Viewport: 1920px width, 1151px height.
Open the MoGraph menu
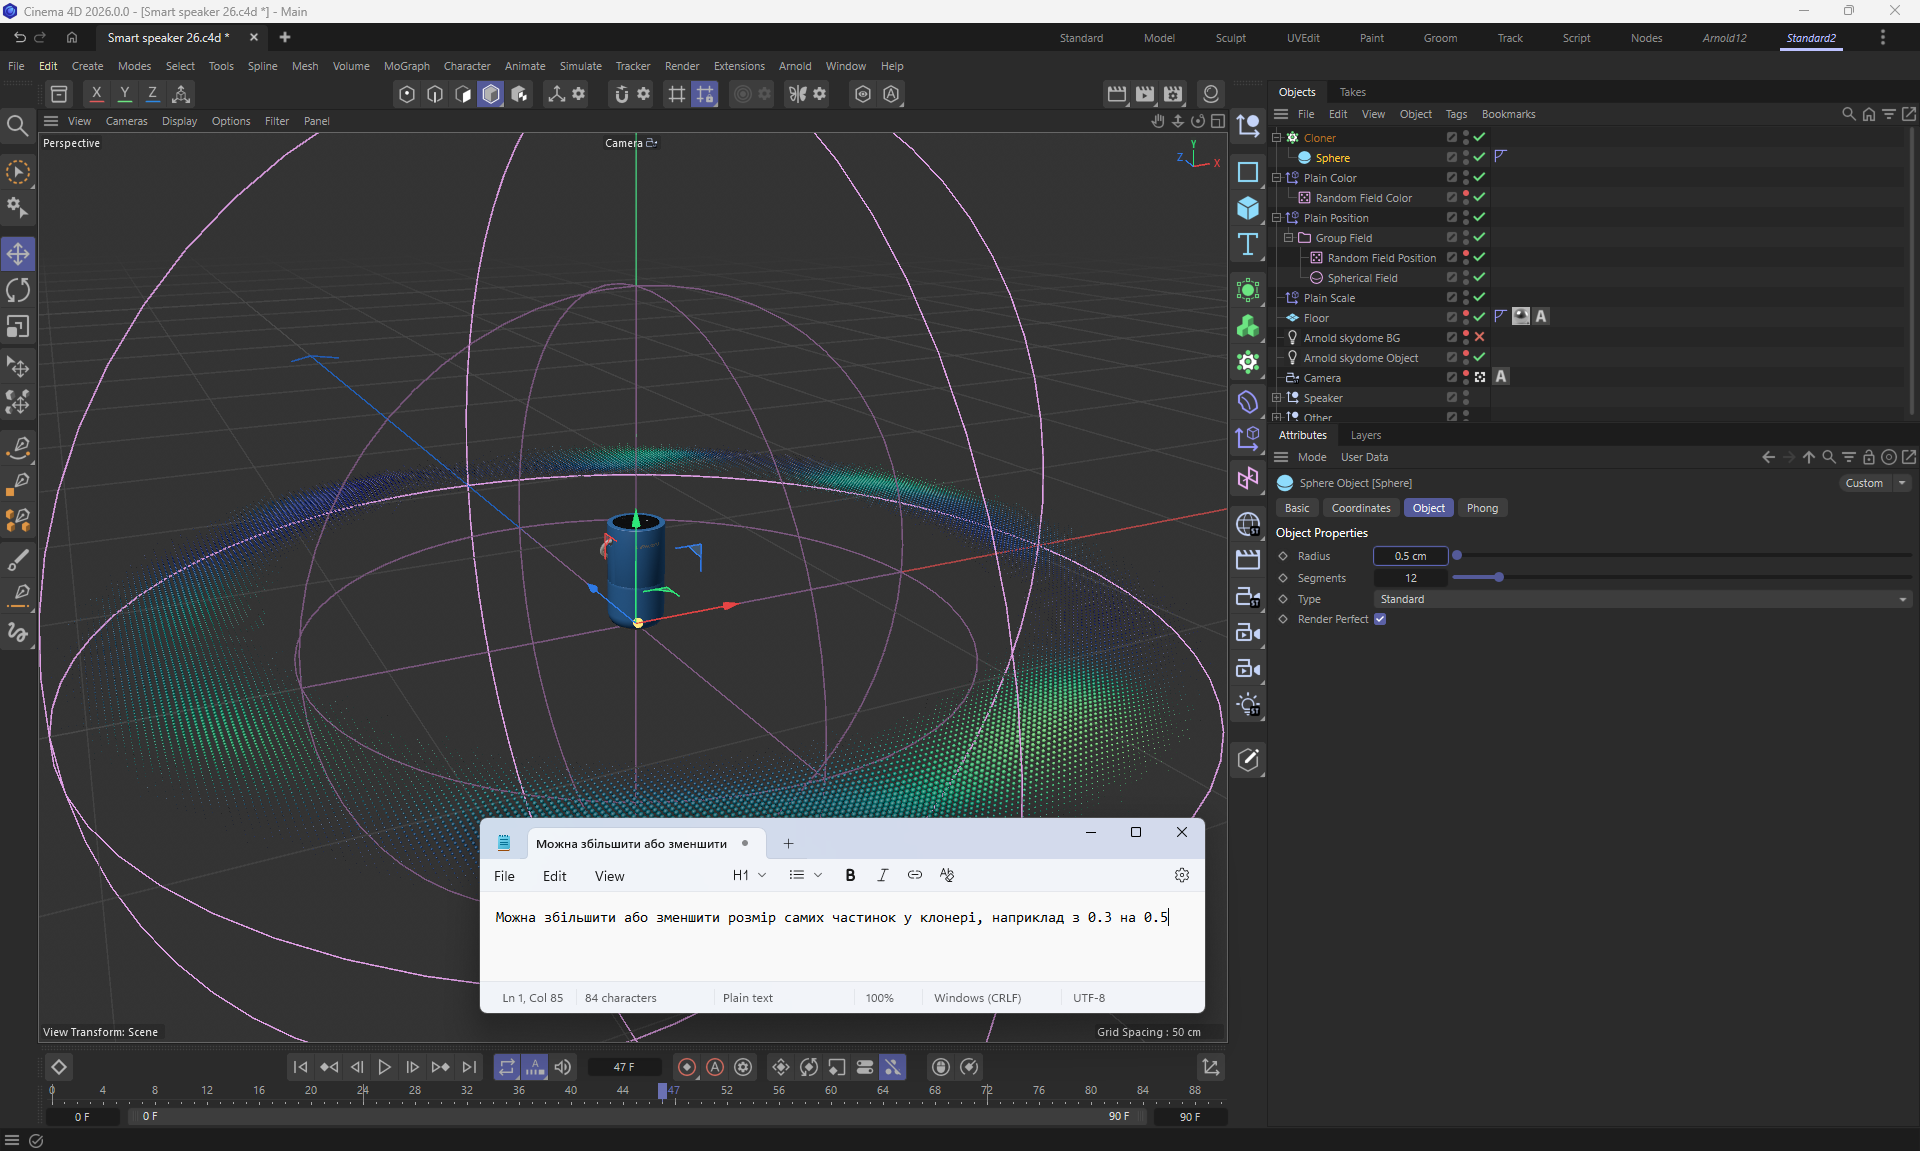coord(406,66)
